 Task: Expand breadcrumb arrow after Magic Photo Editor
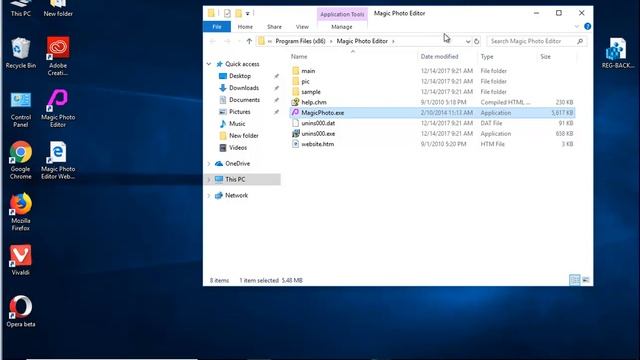(x=393, y=41)
